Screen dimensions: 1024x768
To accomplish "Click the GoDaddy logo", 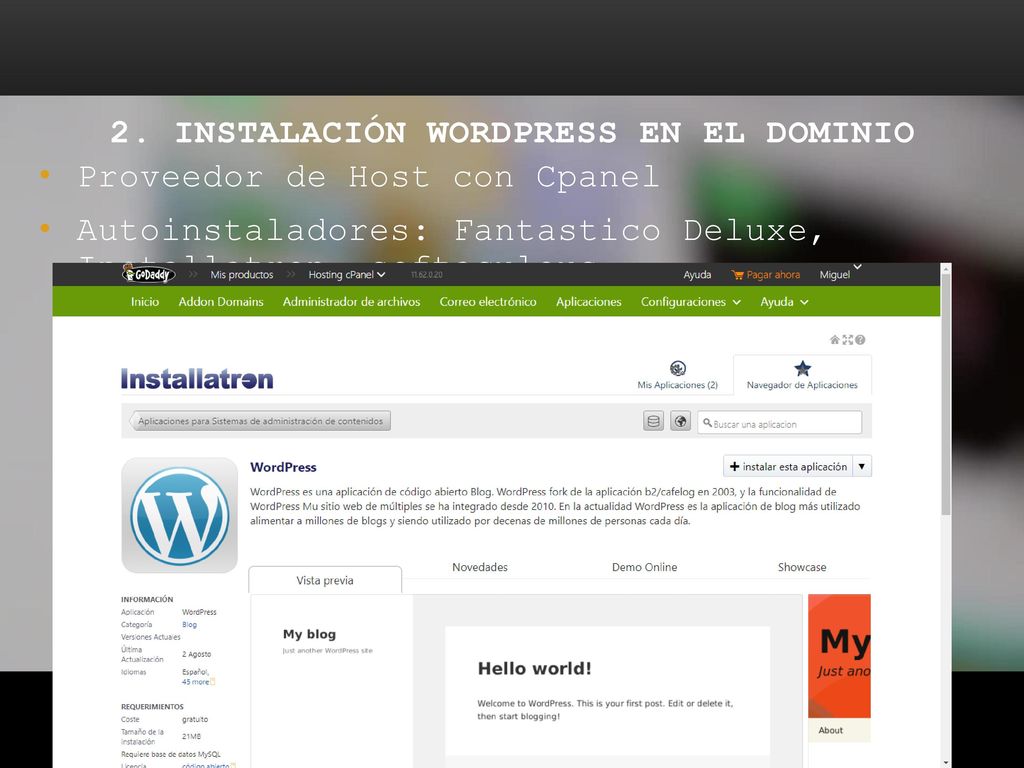I will (149, 274).
